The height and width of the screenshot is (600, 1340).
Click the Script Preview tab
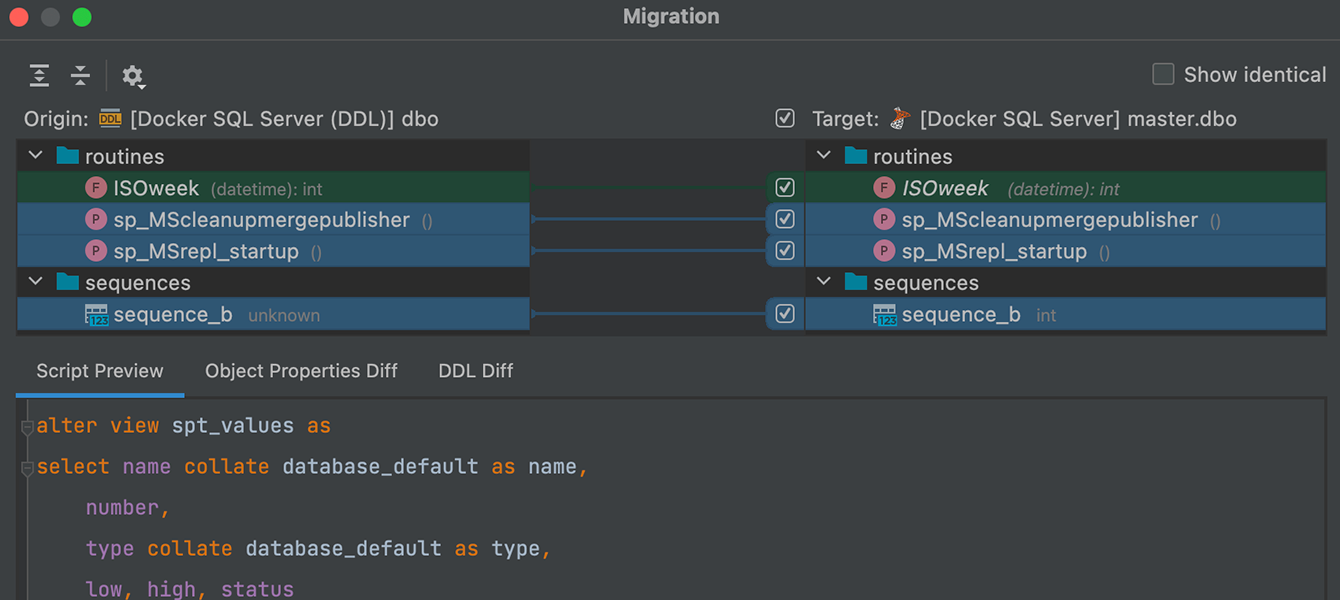point(100,371)
